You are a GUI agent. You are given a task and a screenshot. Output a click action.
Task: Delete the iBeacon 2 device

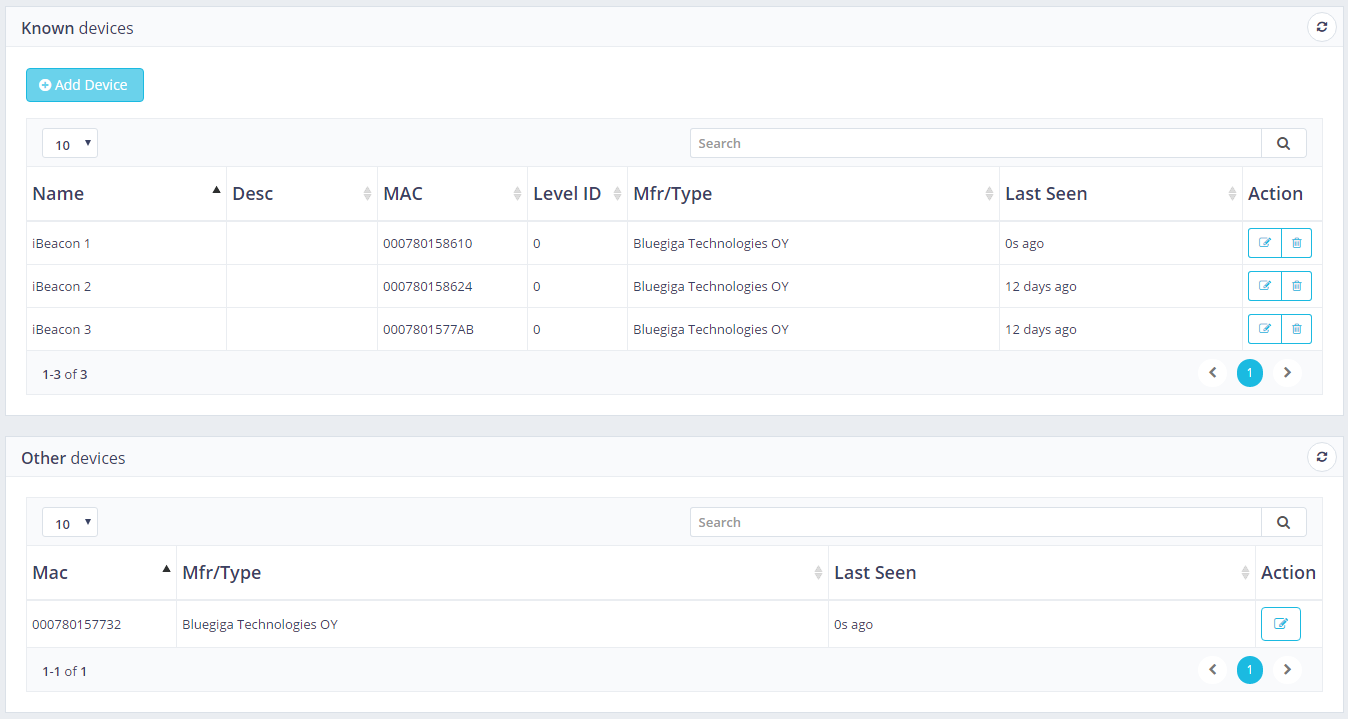[1296, 286]
